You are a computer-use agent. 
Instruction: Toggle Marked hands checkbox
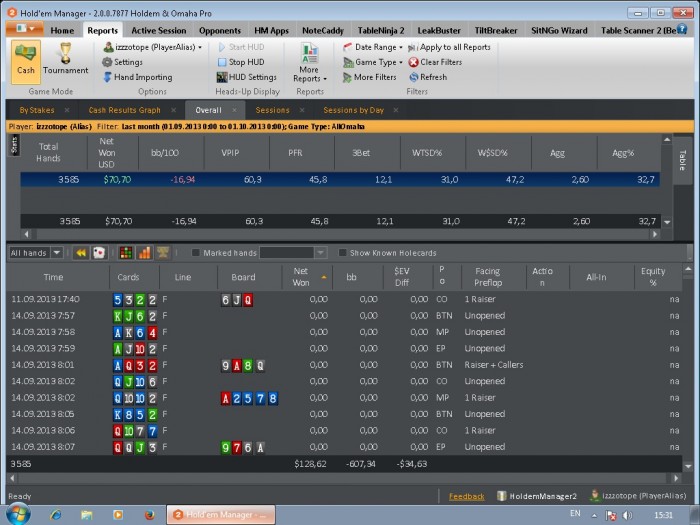point(195,253)
